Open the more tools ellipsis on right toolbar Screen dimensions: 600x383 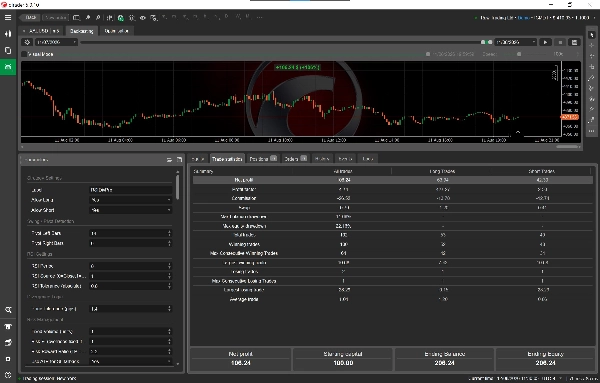pyautogui.click(x=592, y=131)
